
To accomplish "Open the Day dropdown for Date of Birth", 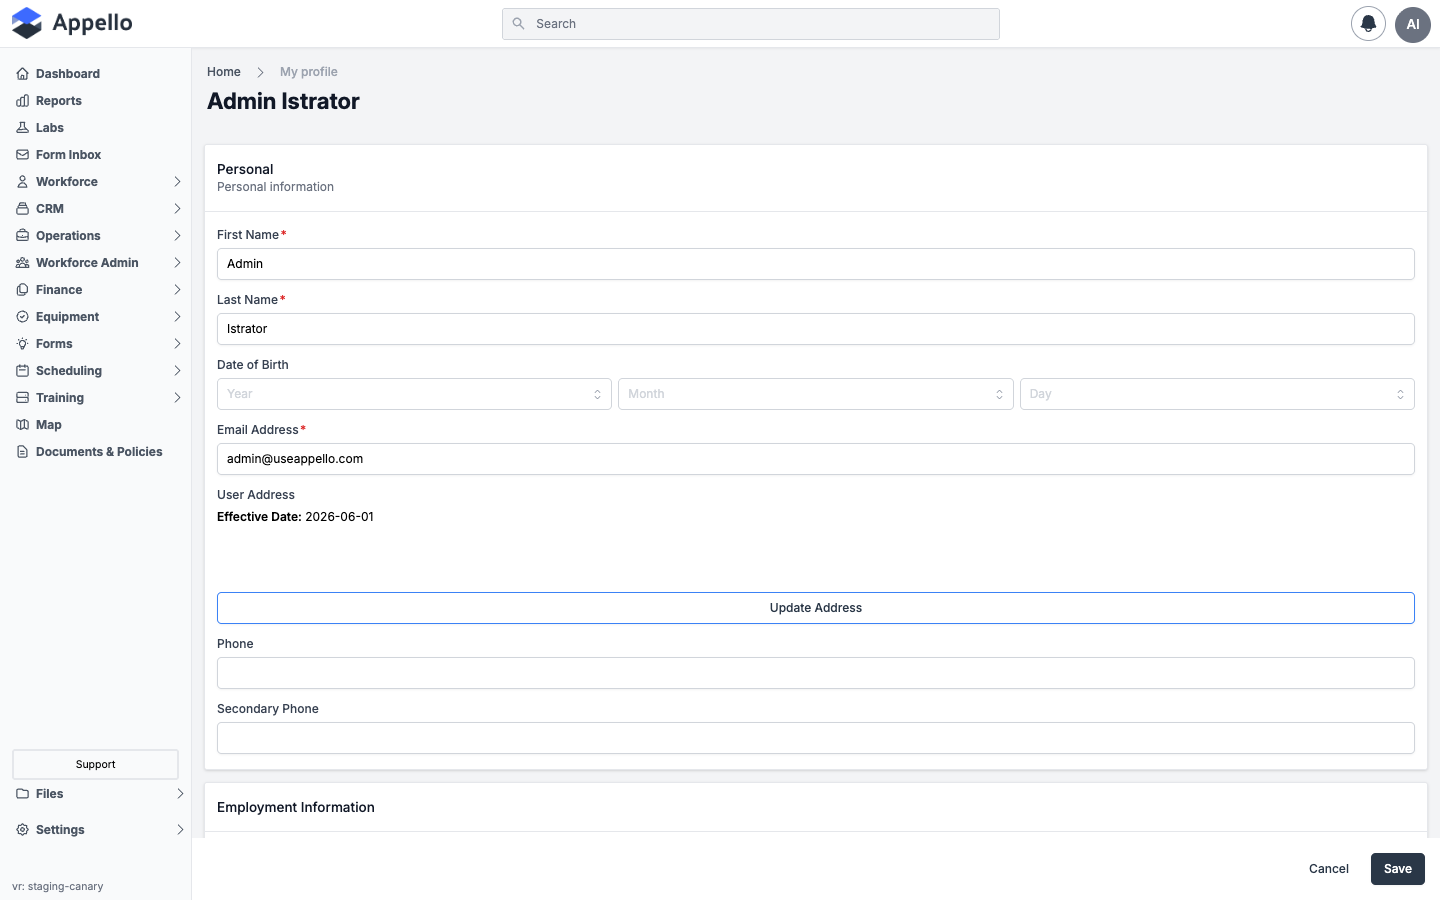I will 1217,394.
